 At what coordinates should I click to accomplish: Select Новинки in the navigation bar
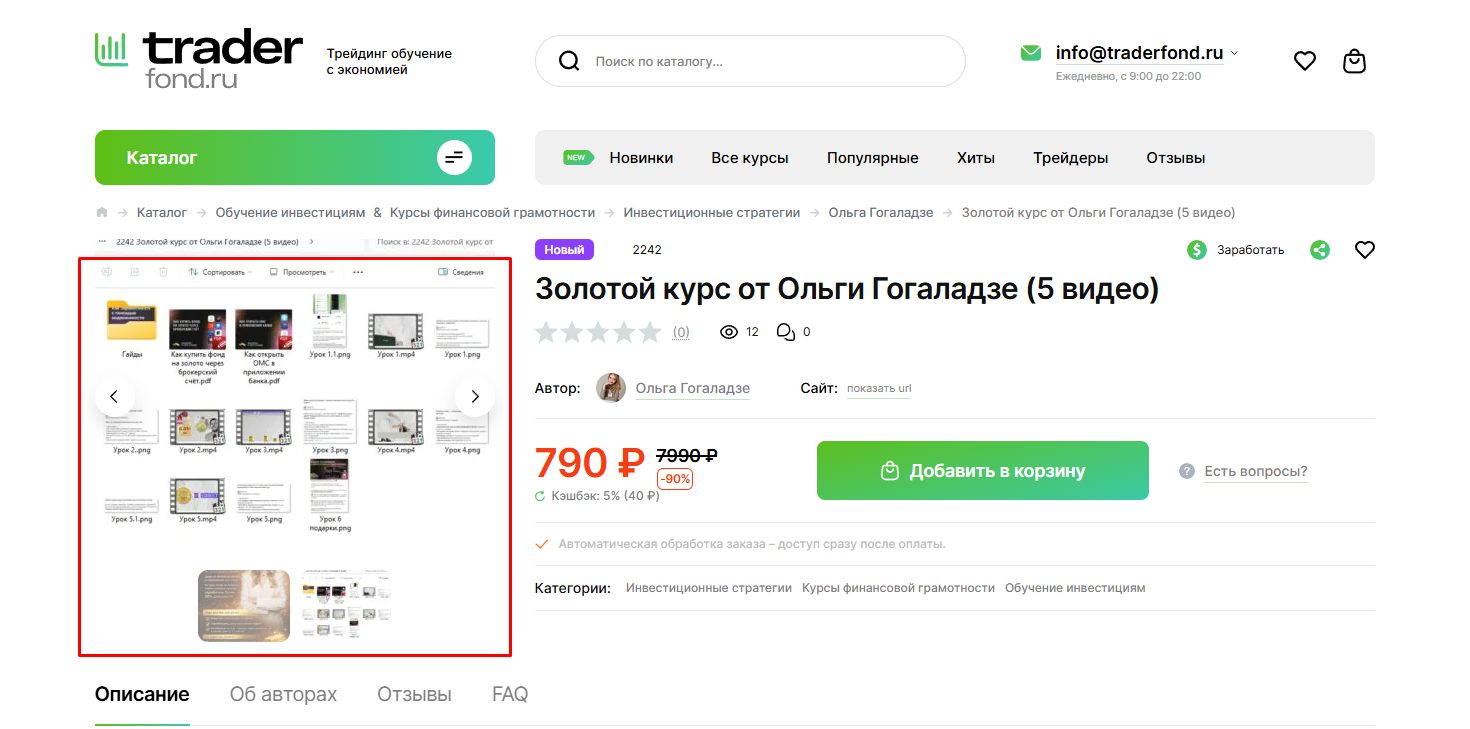[641, 158]
